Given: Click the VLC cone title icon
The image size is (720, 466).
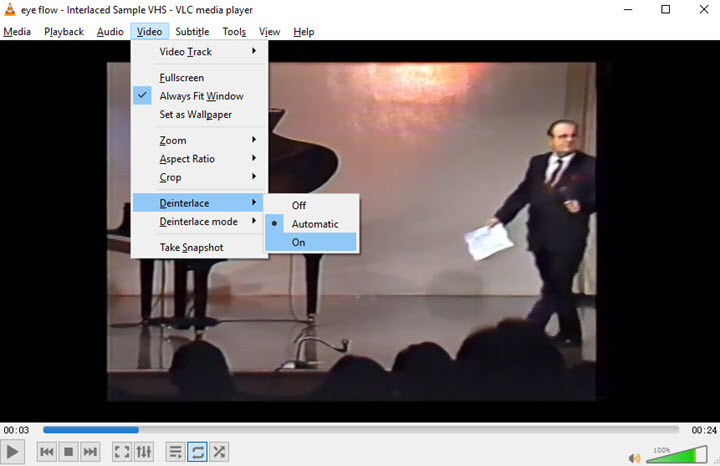Looking at the screenshot, I should click(10, 9).
